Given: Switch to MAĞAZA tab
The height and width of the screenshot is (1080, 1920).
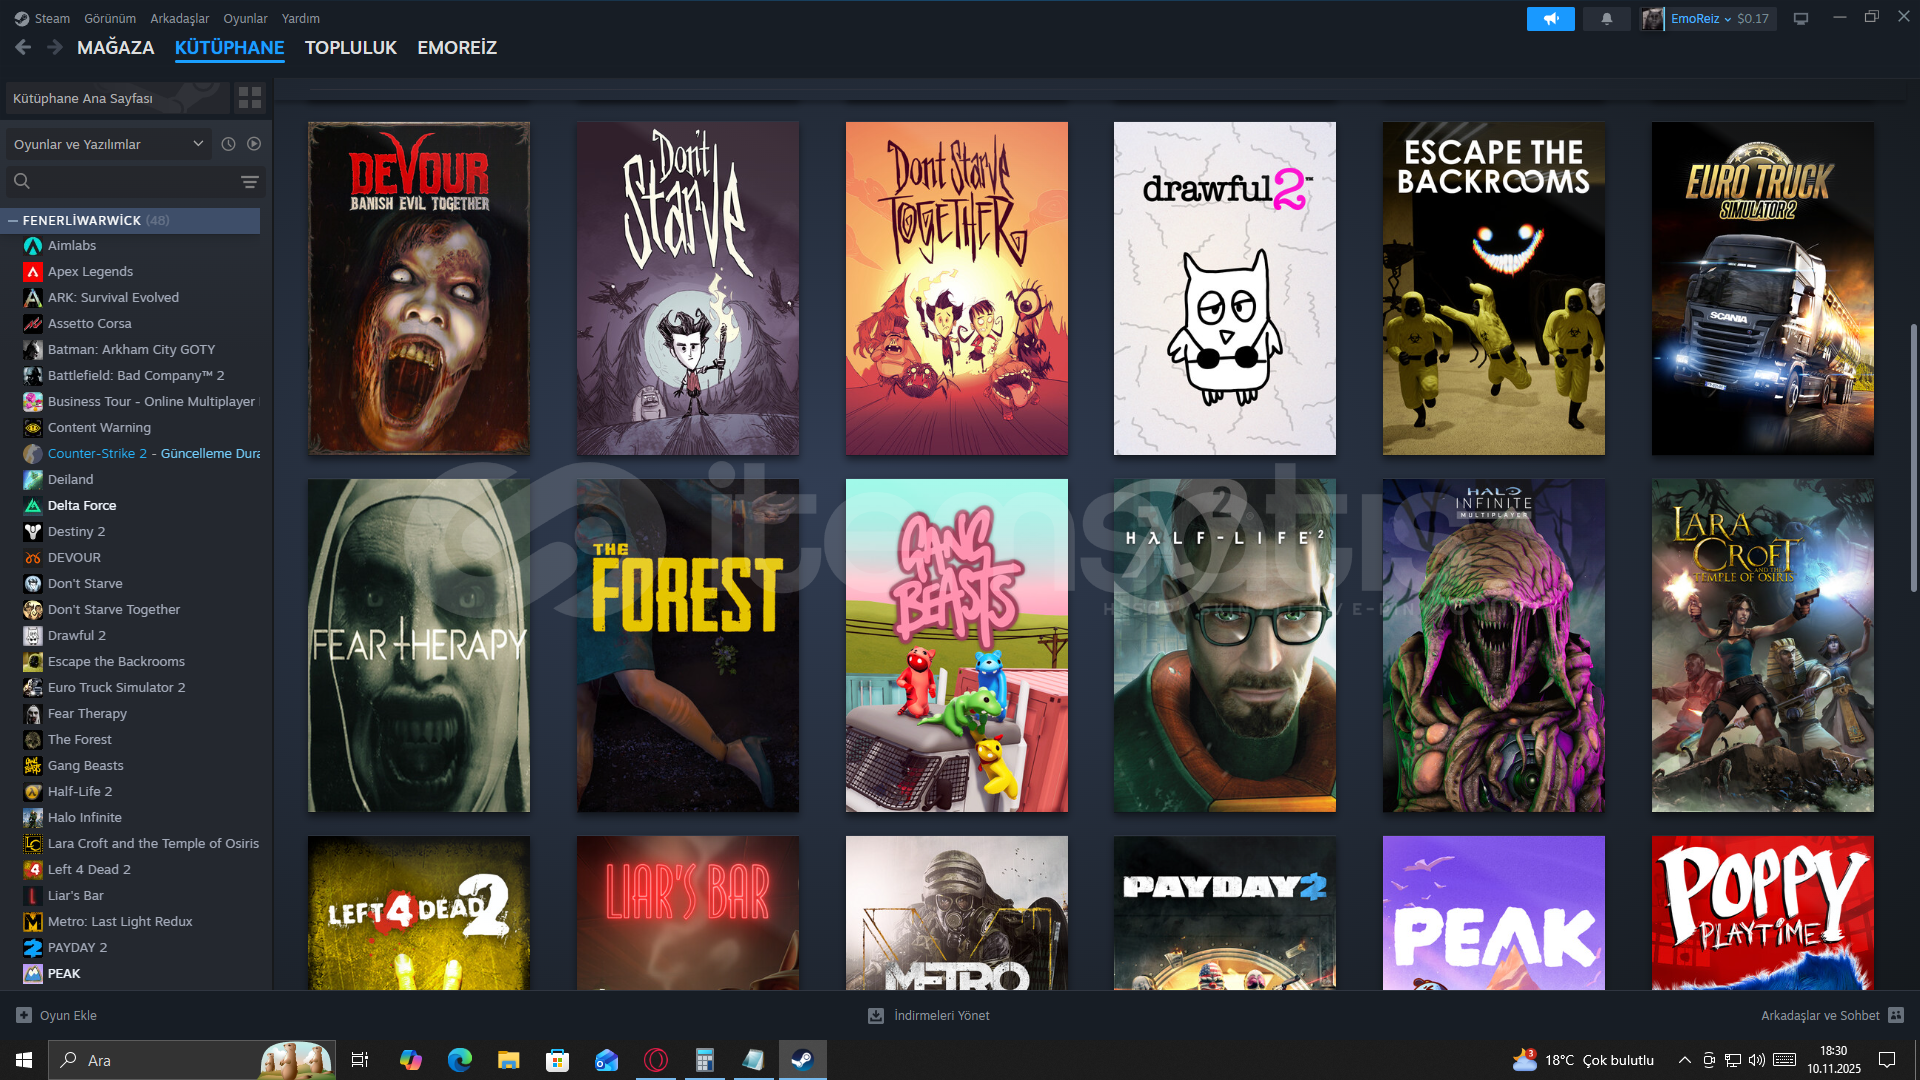Looking at the screenshot, I should point(115,47).
